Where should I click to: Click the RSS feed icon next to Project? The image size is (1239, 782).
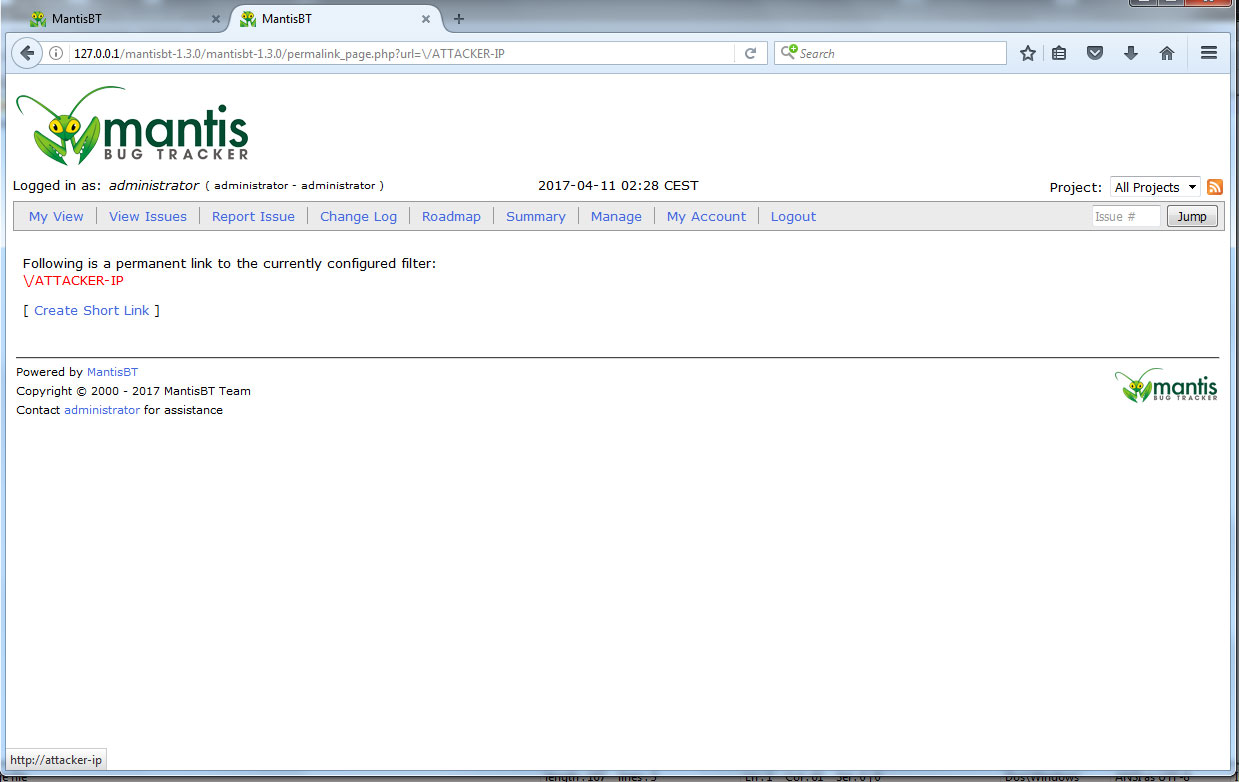click(1215, 187)
